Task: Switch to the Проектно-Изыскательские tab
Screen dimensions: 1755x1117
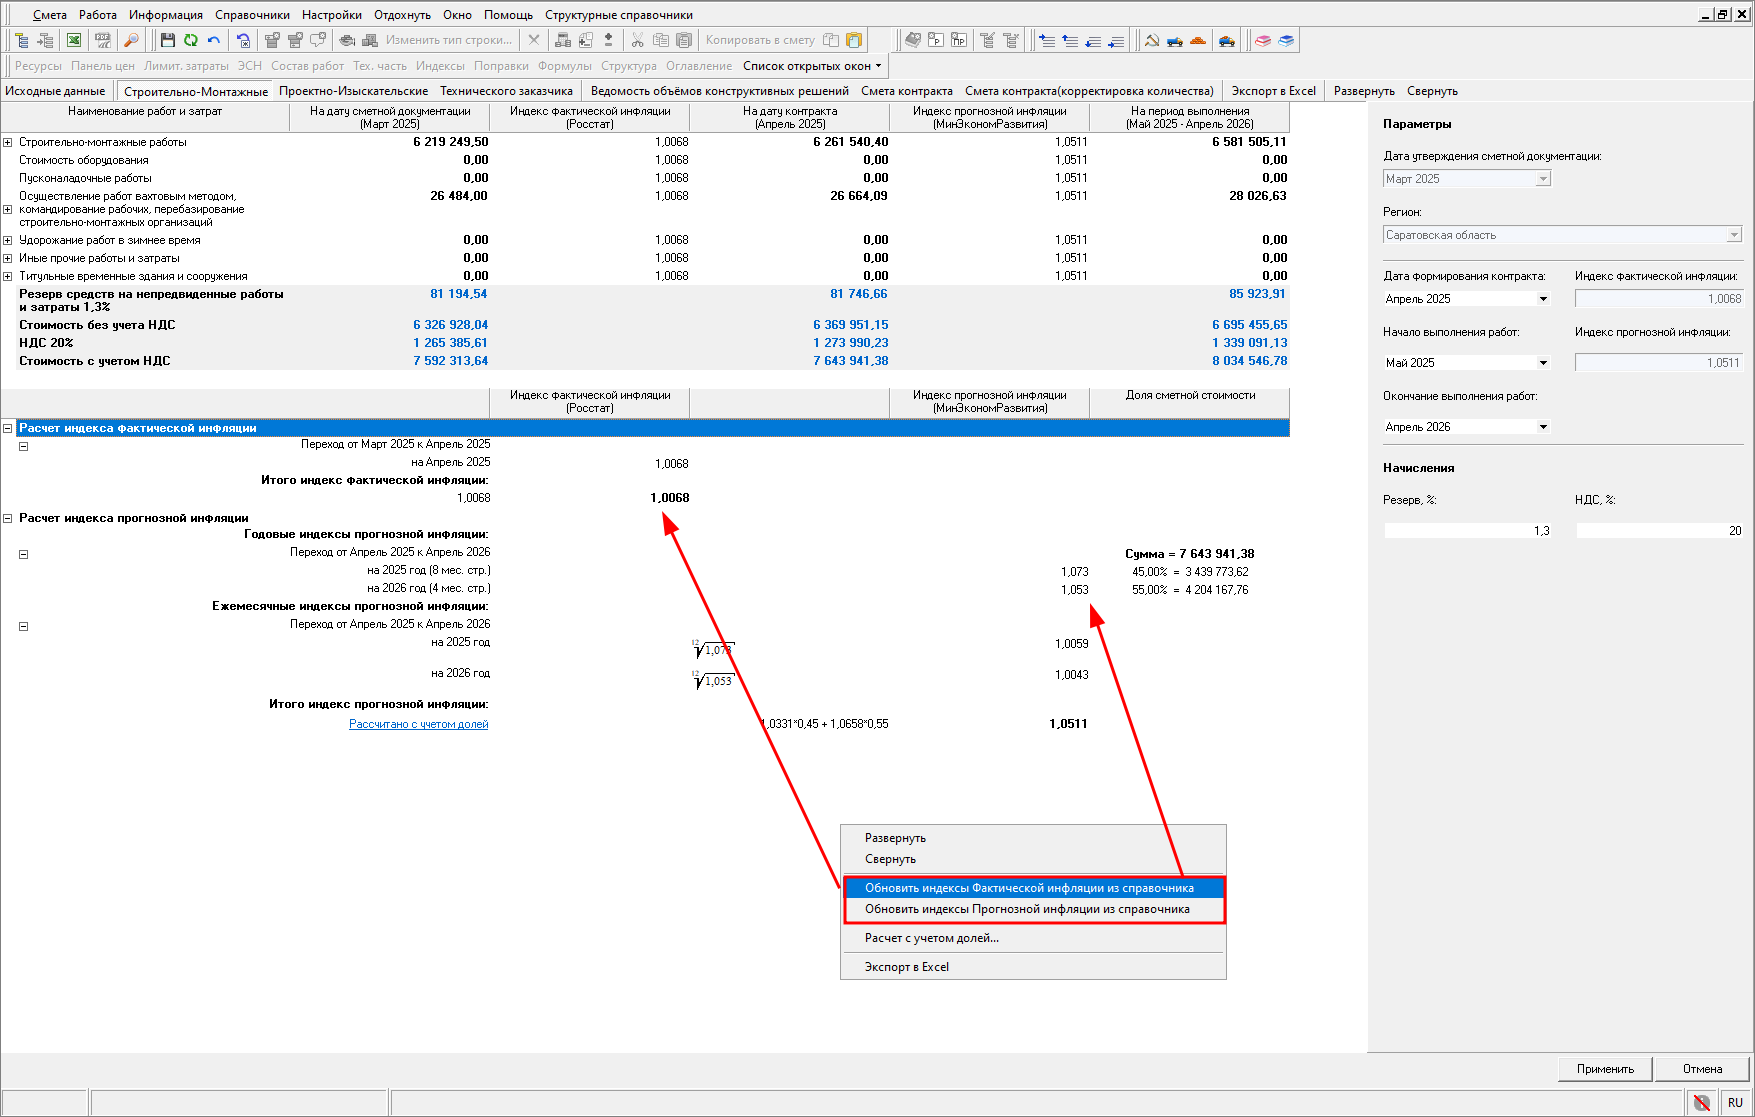Action: 353,91
